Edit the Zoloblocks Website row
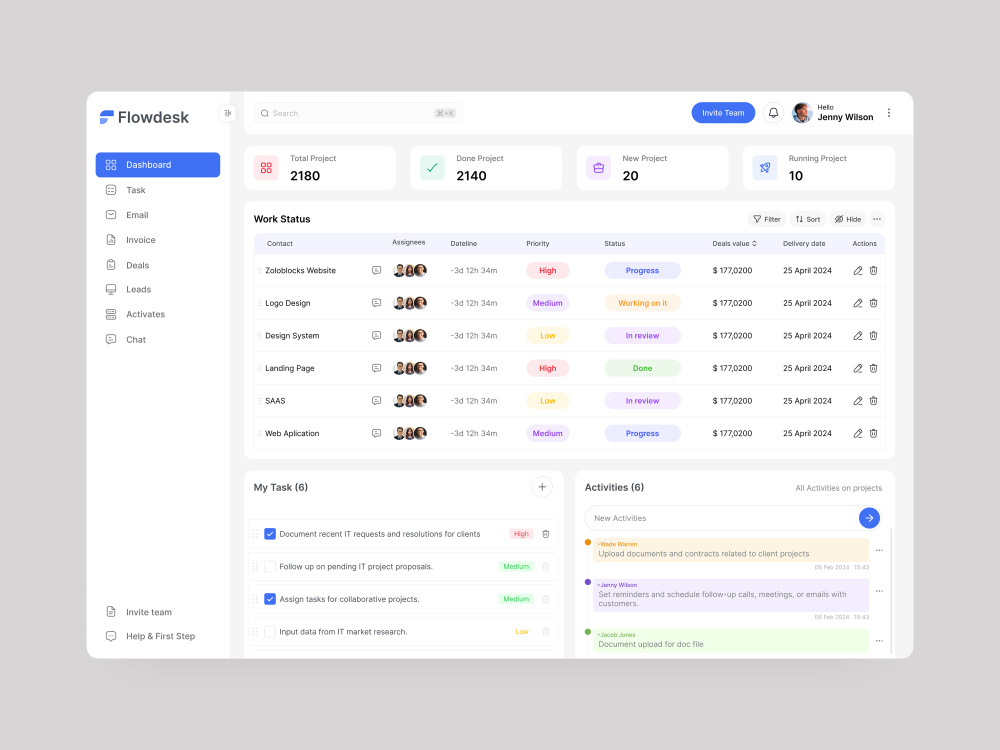Screen dimensions: 1000x750 coord(858,270)
